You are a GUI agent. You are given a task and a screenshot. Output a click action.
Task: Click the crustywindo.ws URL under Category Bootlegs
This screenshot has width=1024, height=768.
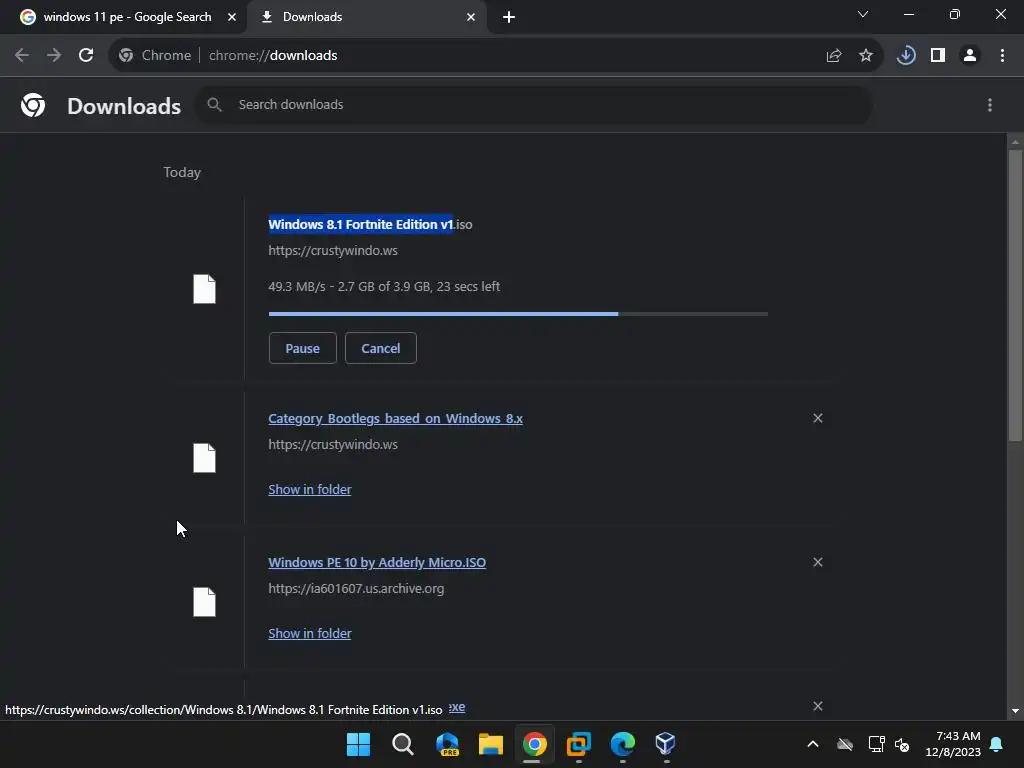coord(333,445)
